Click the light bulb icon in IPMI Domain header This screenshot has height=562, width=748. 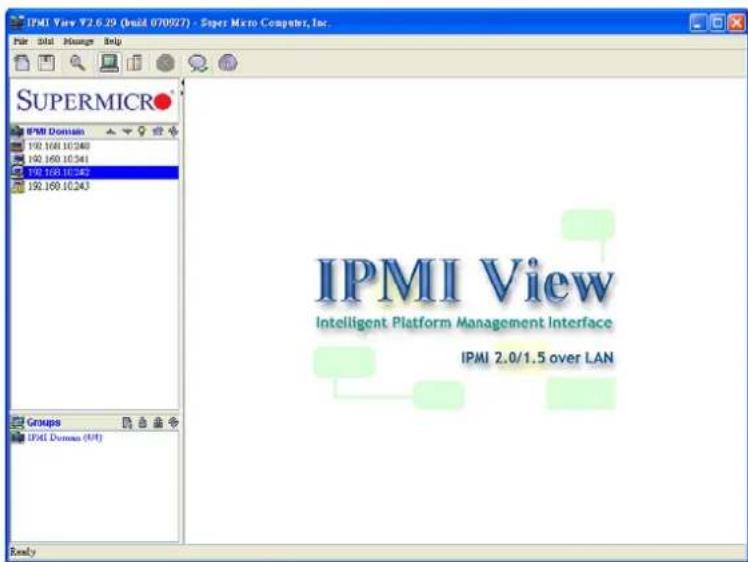point(142,131)
